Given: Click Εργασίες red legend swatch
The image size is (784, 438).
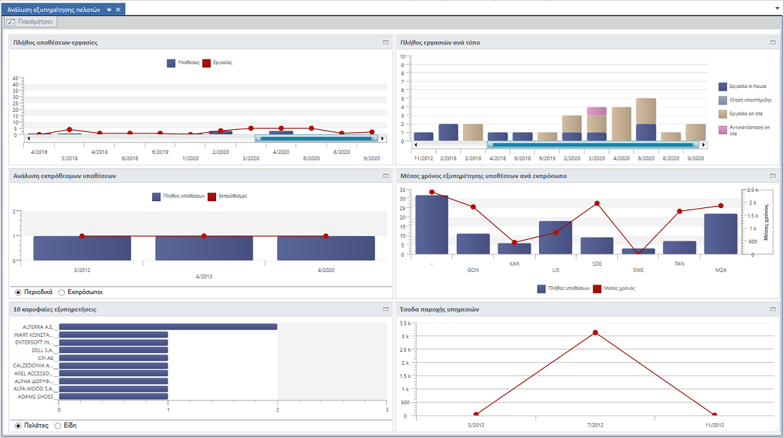Looking at the screenshot, I should [x=206, y=63].
